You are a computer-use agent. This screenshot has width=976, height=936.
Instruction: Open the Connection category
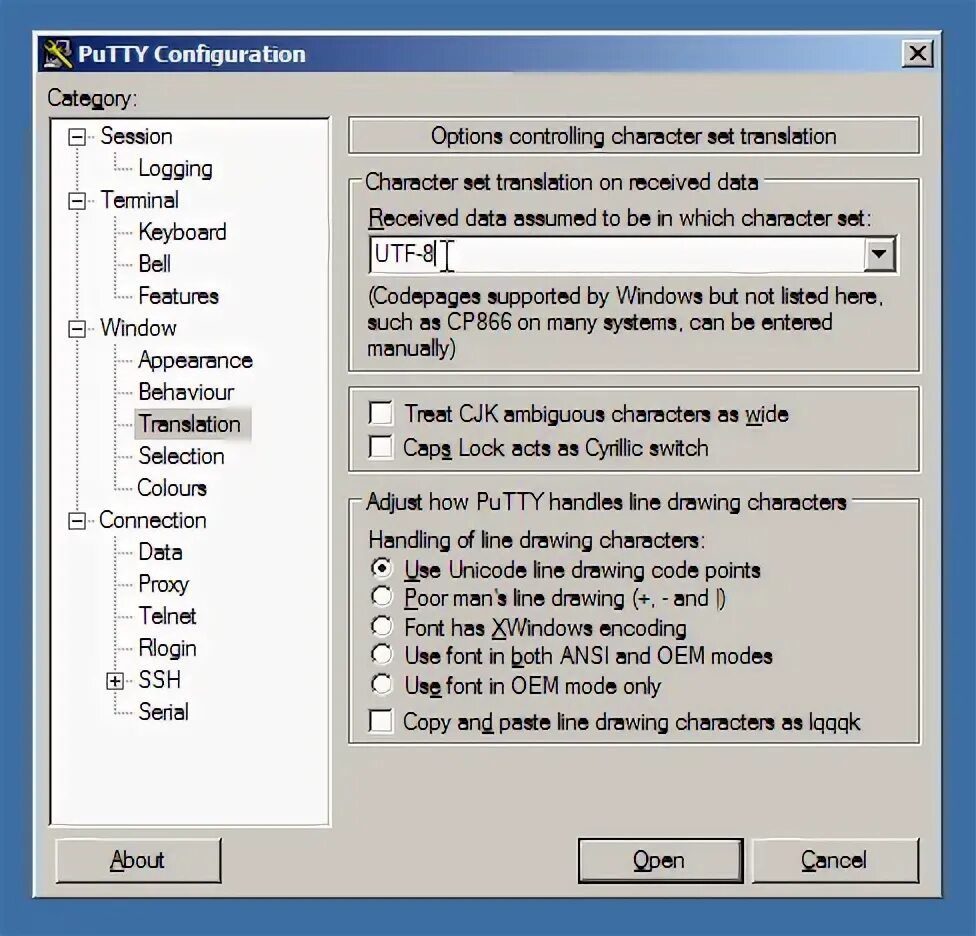click(153, 520)
